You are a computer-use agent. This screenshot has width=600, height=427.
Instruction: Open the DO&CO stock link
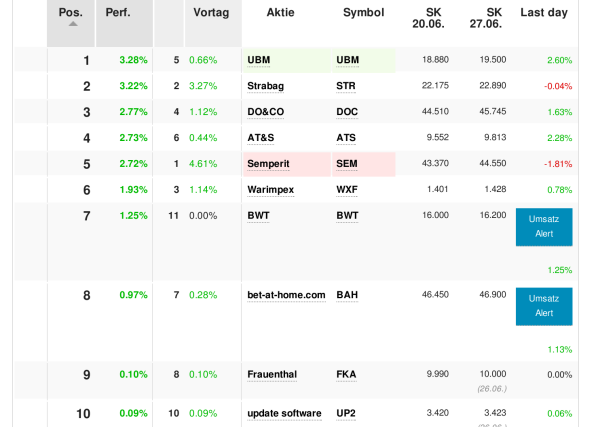tap(267, 112)
